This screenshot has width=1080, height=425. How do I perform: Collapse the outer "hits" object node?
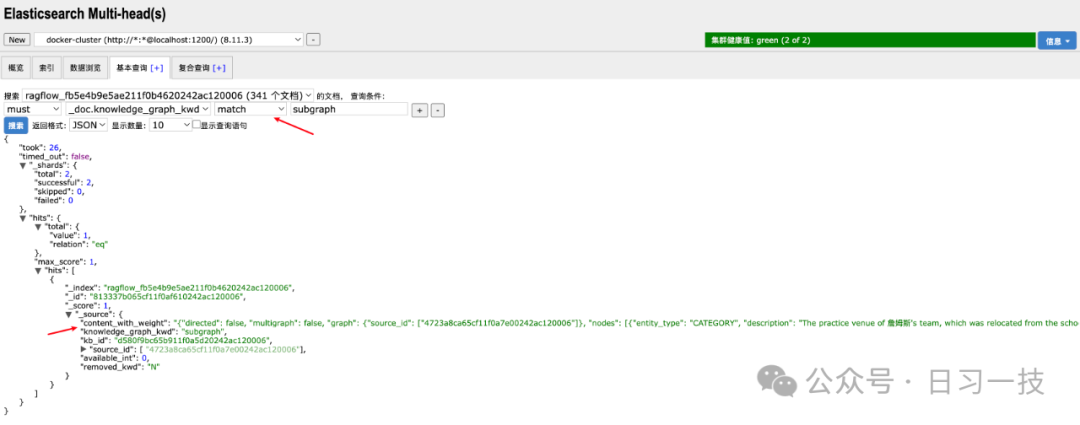pos(23,218)
